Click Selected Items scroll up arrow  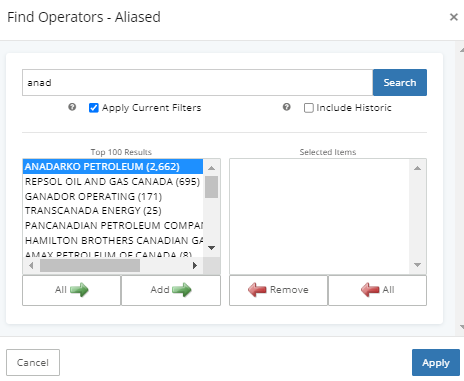click(417, 168)
